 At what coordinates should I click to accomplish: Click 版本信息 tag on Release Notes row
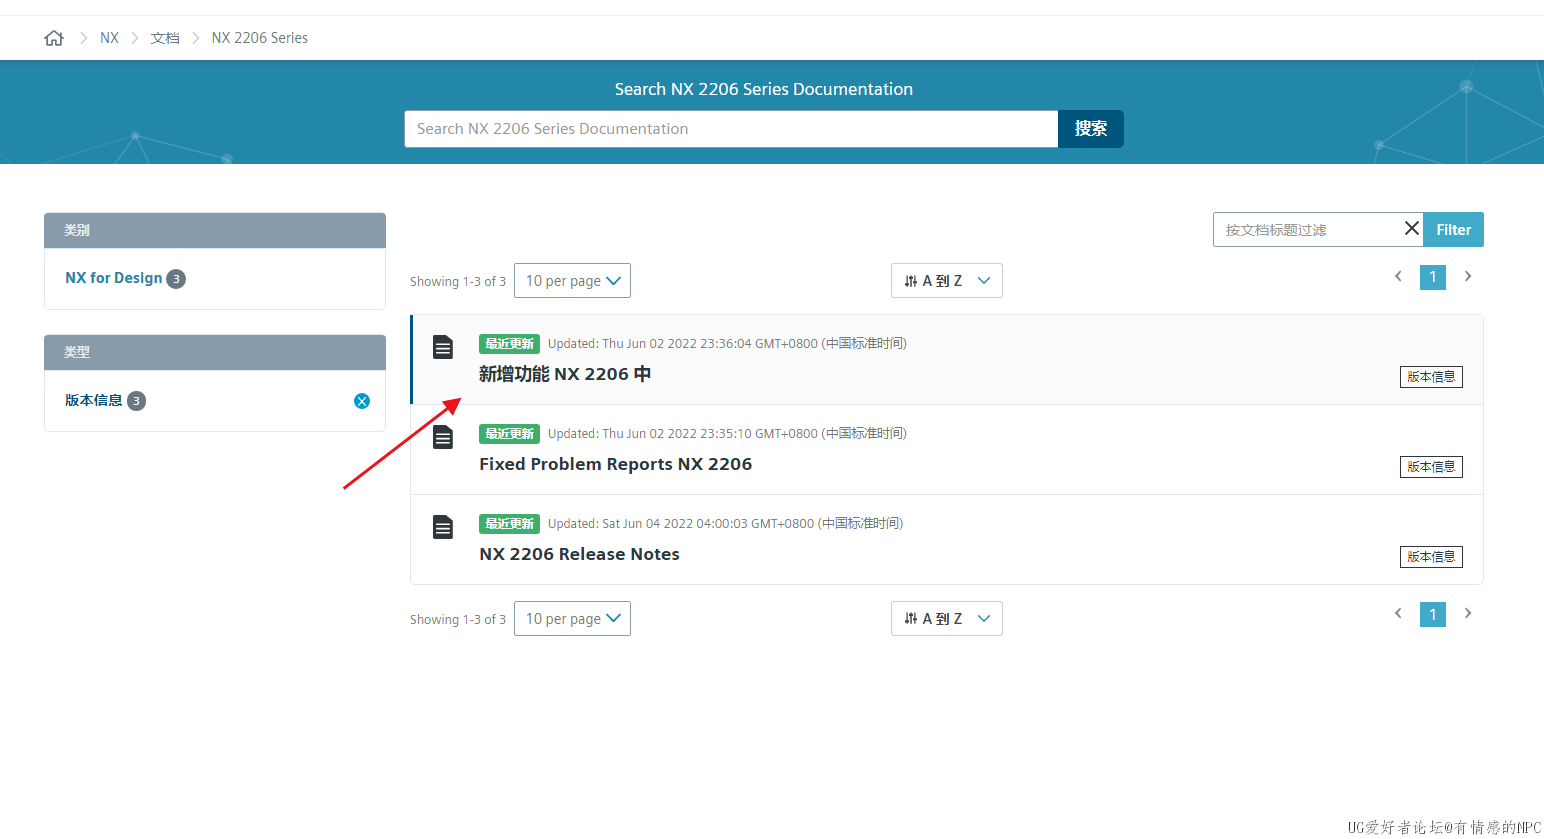click(x=1431, y=557)
